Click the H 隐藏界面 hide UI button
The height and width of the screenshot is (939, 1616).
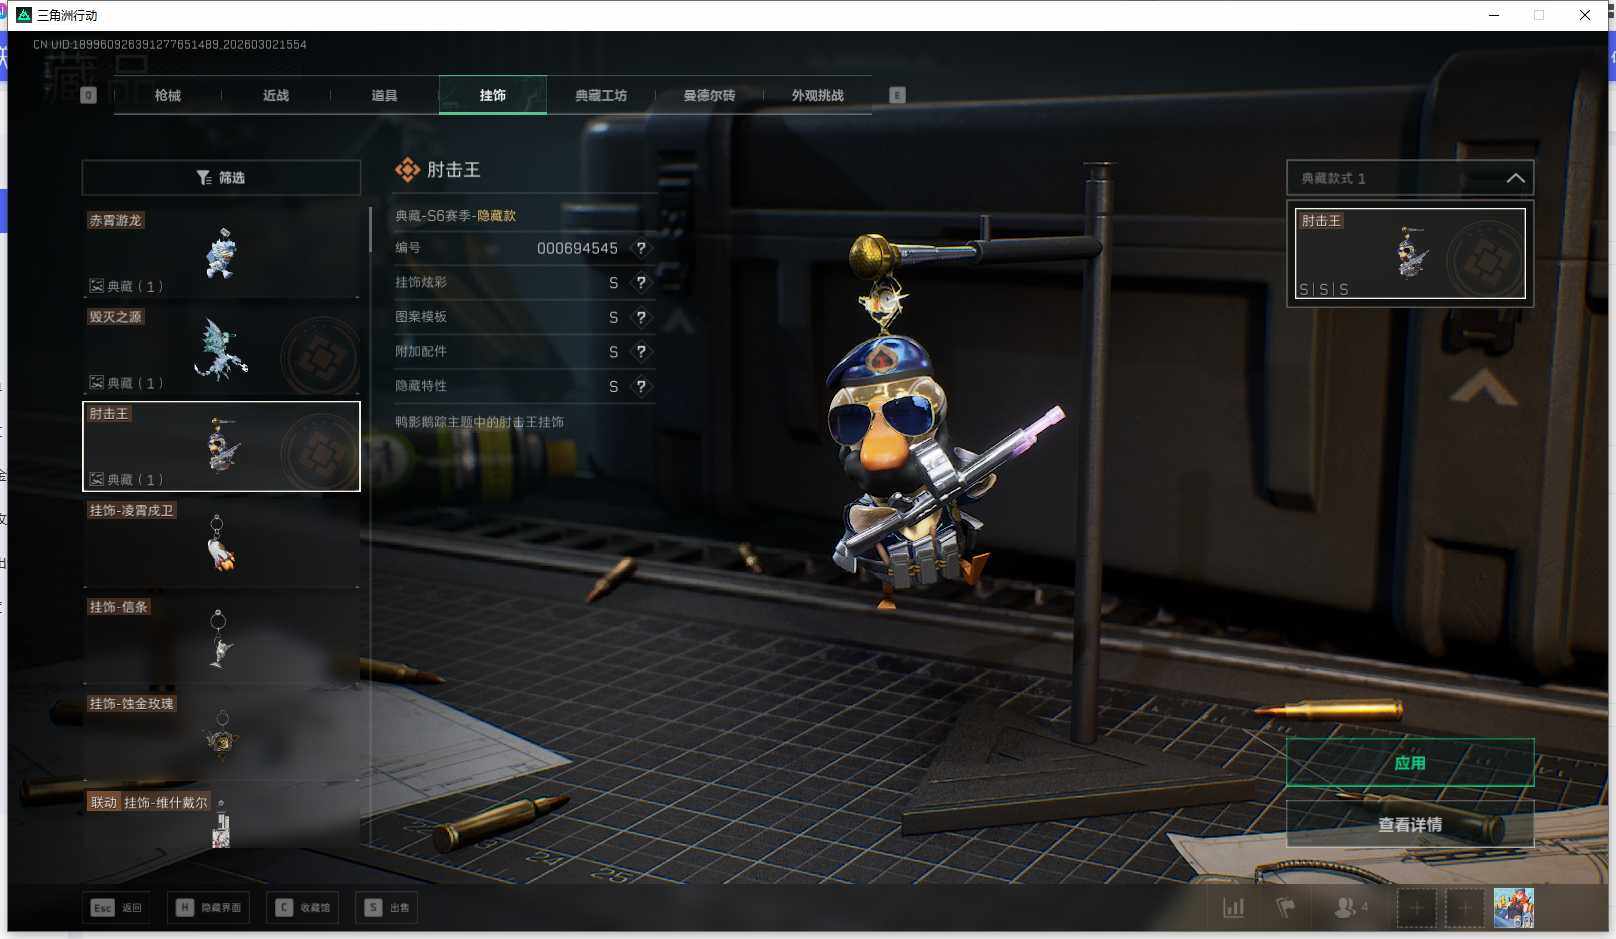[209, 908]
